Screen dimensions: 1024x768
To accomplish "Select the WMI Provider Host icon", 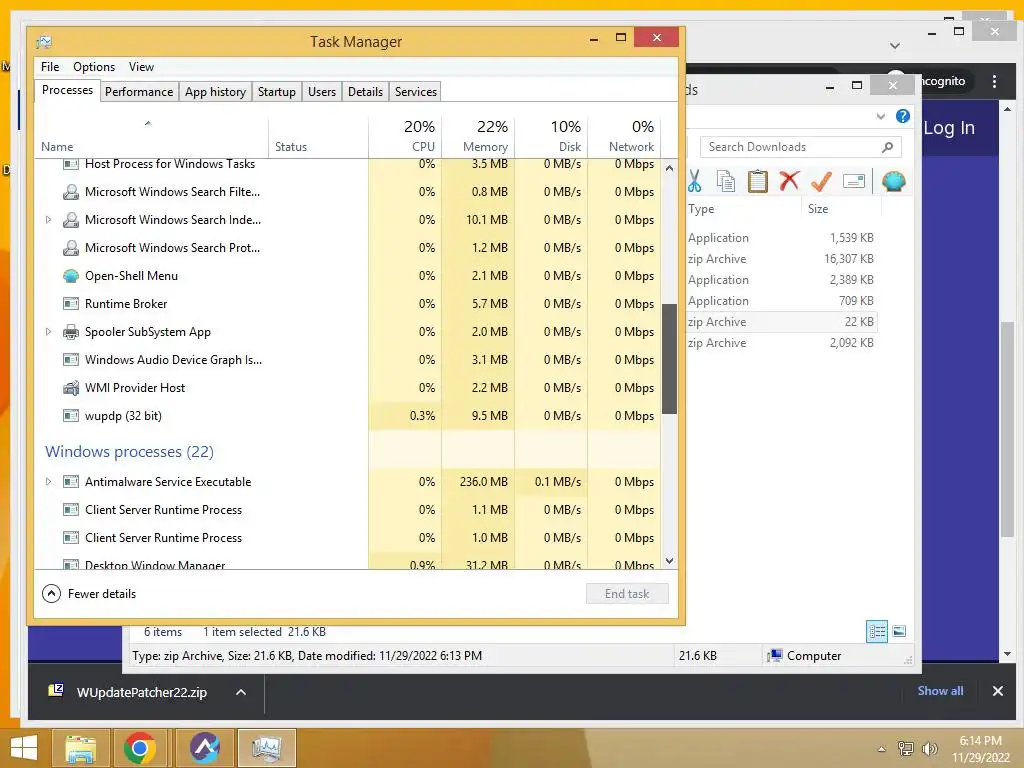I will [x=71, y=388].
